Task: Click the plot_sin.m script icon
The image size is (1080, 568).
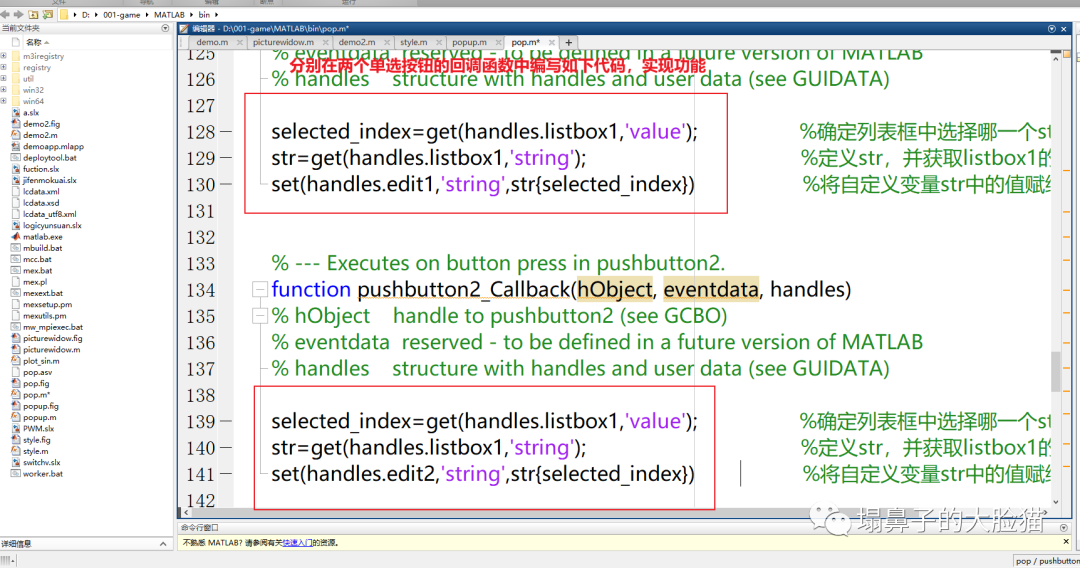Action: 16,361
